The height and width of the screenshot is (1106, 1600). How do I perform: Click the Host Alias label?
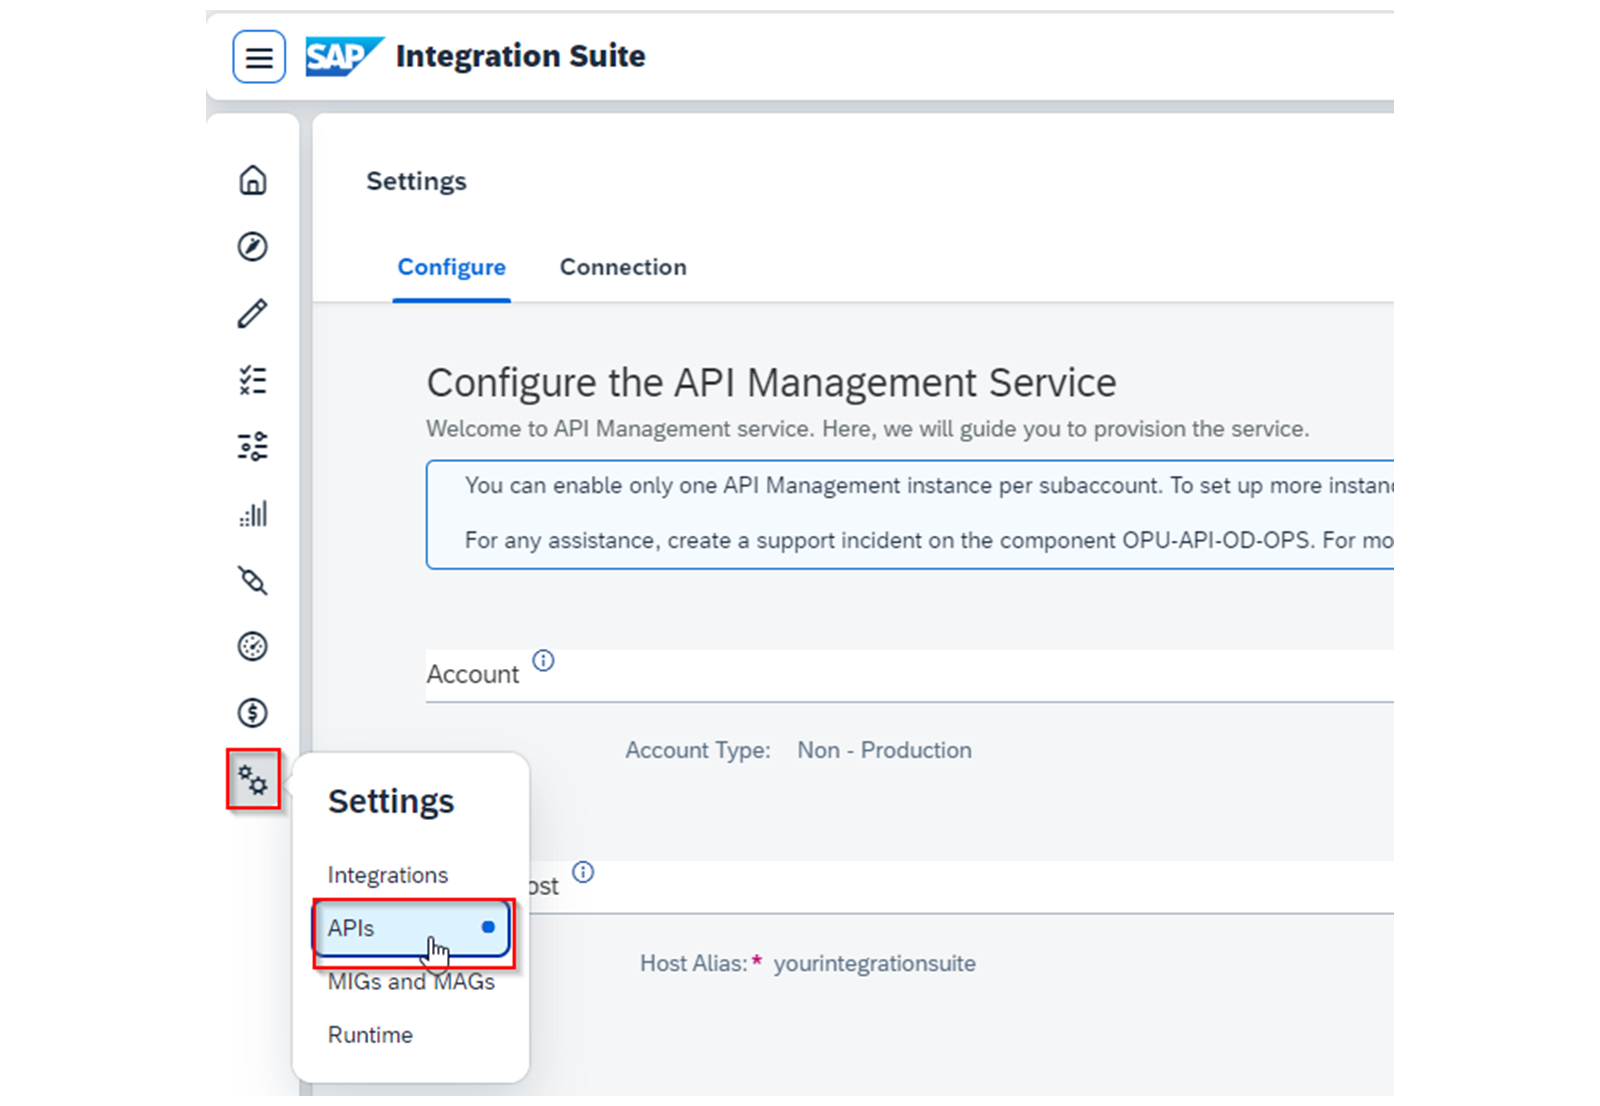694,964
